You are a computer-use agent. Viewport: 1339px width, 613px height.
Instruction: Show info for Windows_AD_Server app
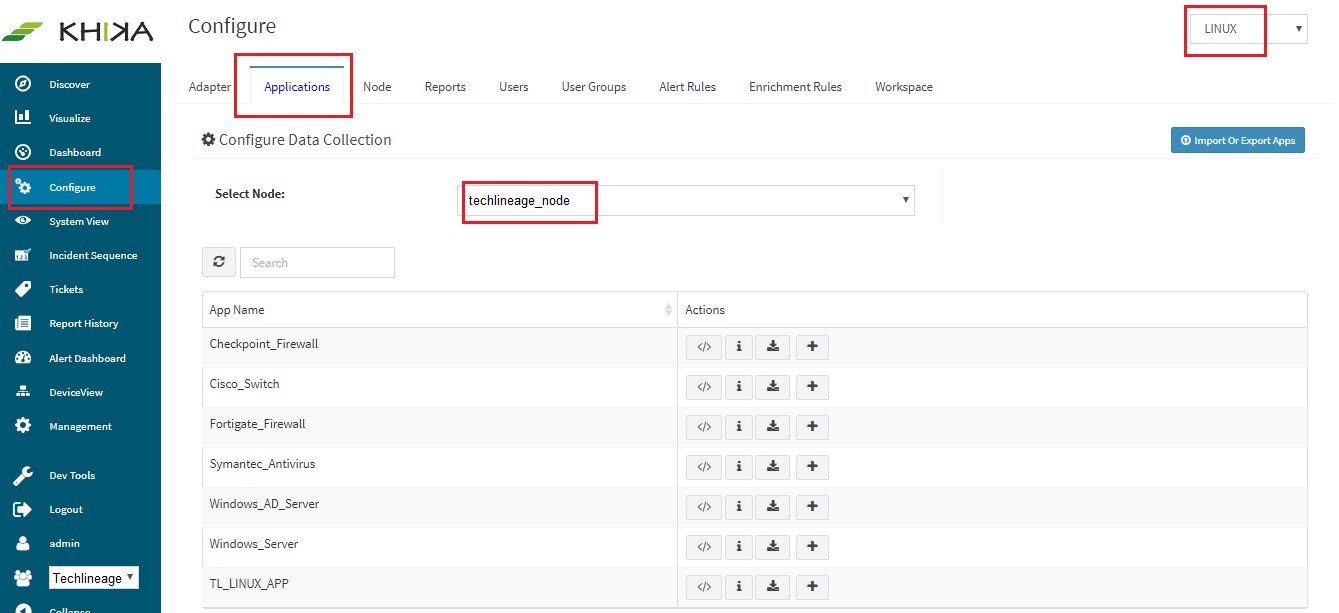point(738,507)
